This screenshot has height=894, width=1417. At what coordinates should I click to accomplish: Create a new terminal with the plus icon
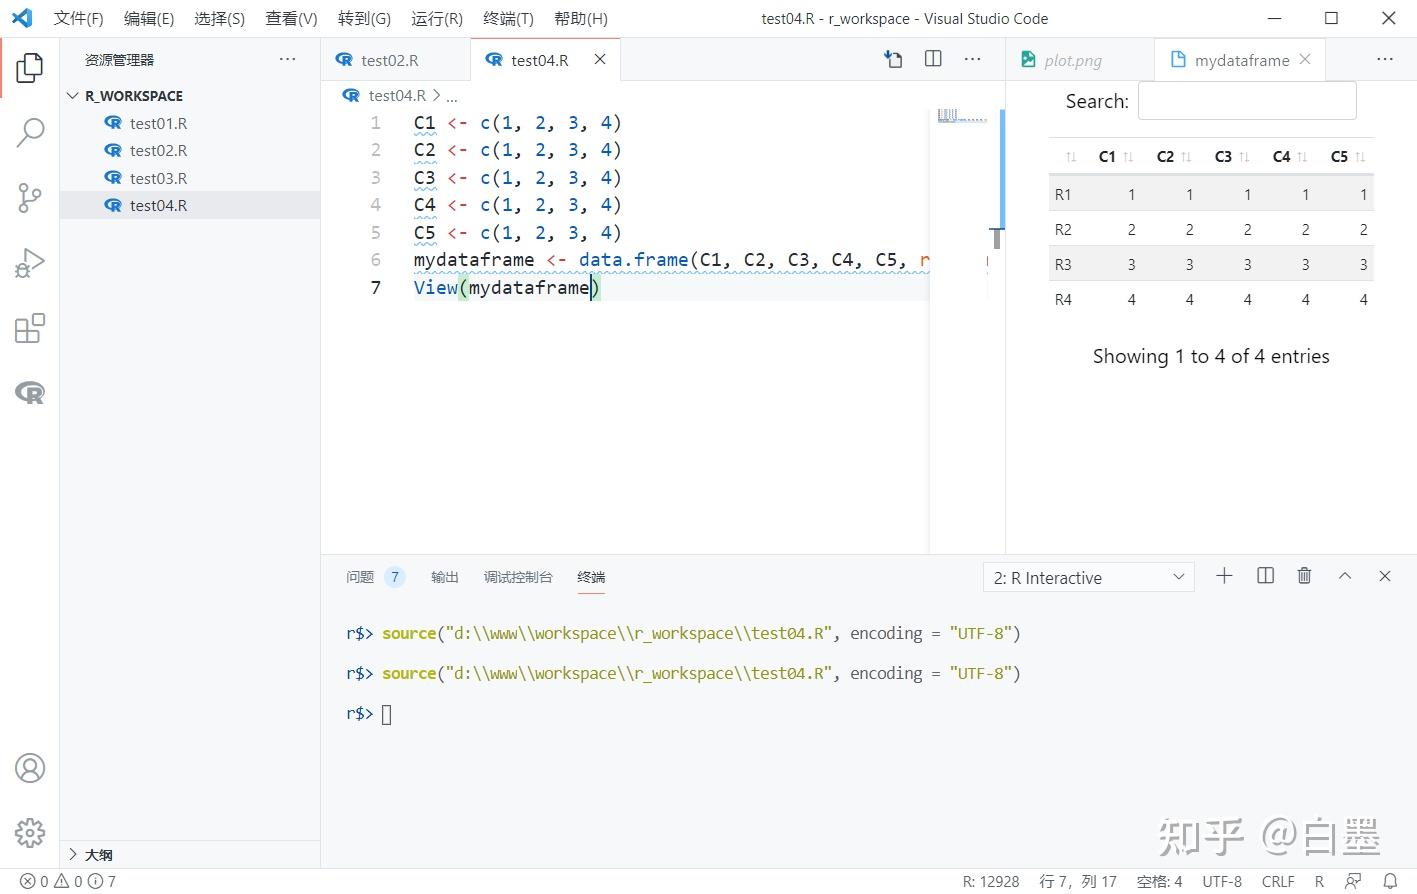(1224, 576)
